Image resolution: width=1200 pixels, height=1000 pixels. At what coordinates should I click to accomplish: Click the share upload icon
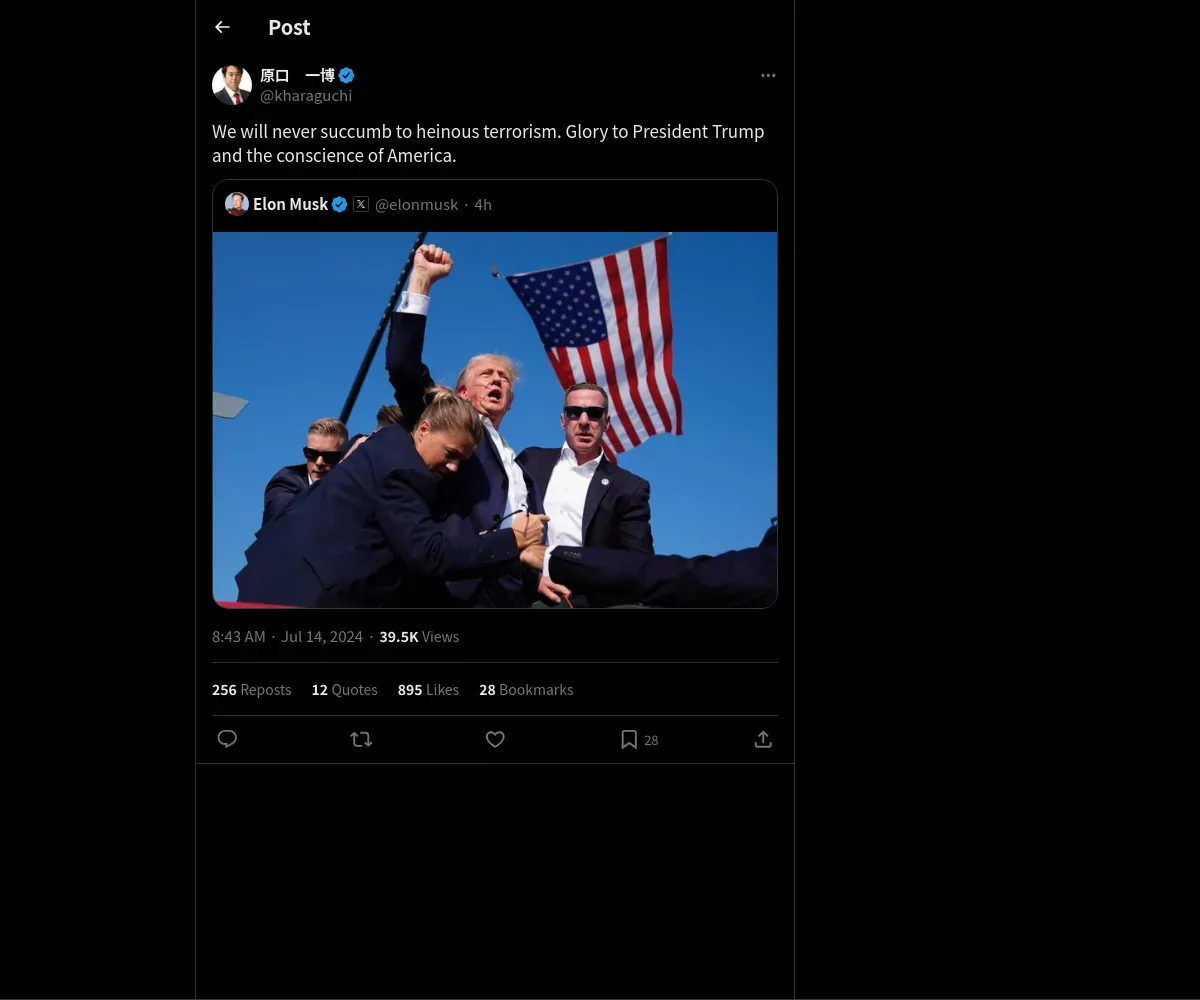pyautogui.click(x=763, y=739)
